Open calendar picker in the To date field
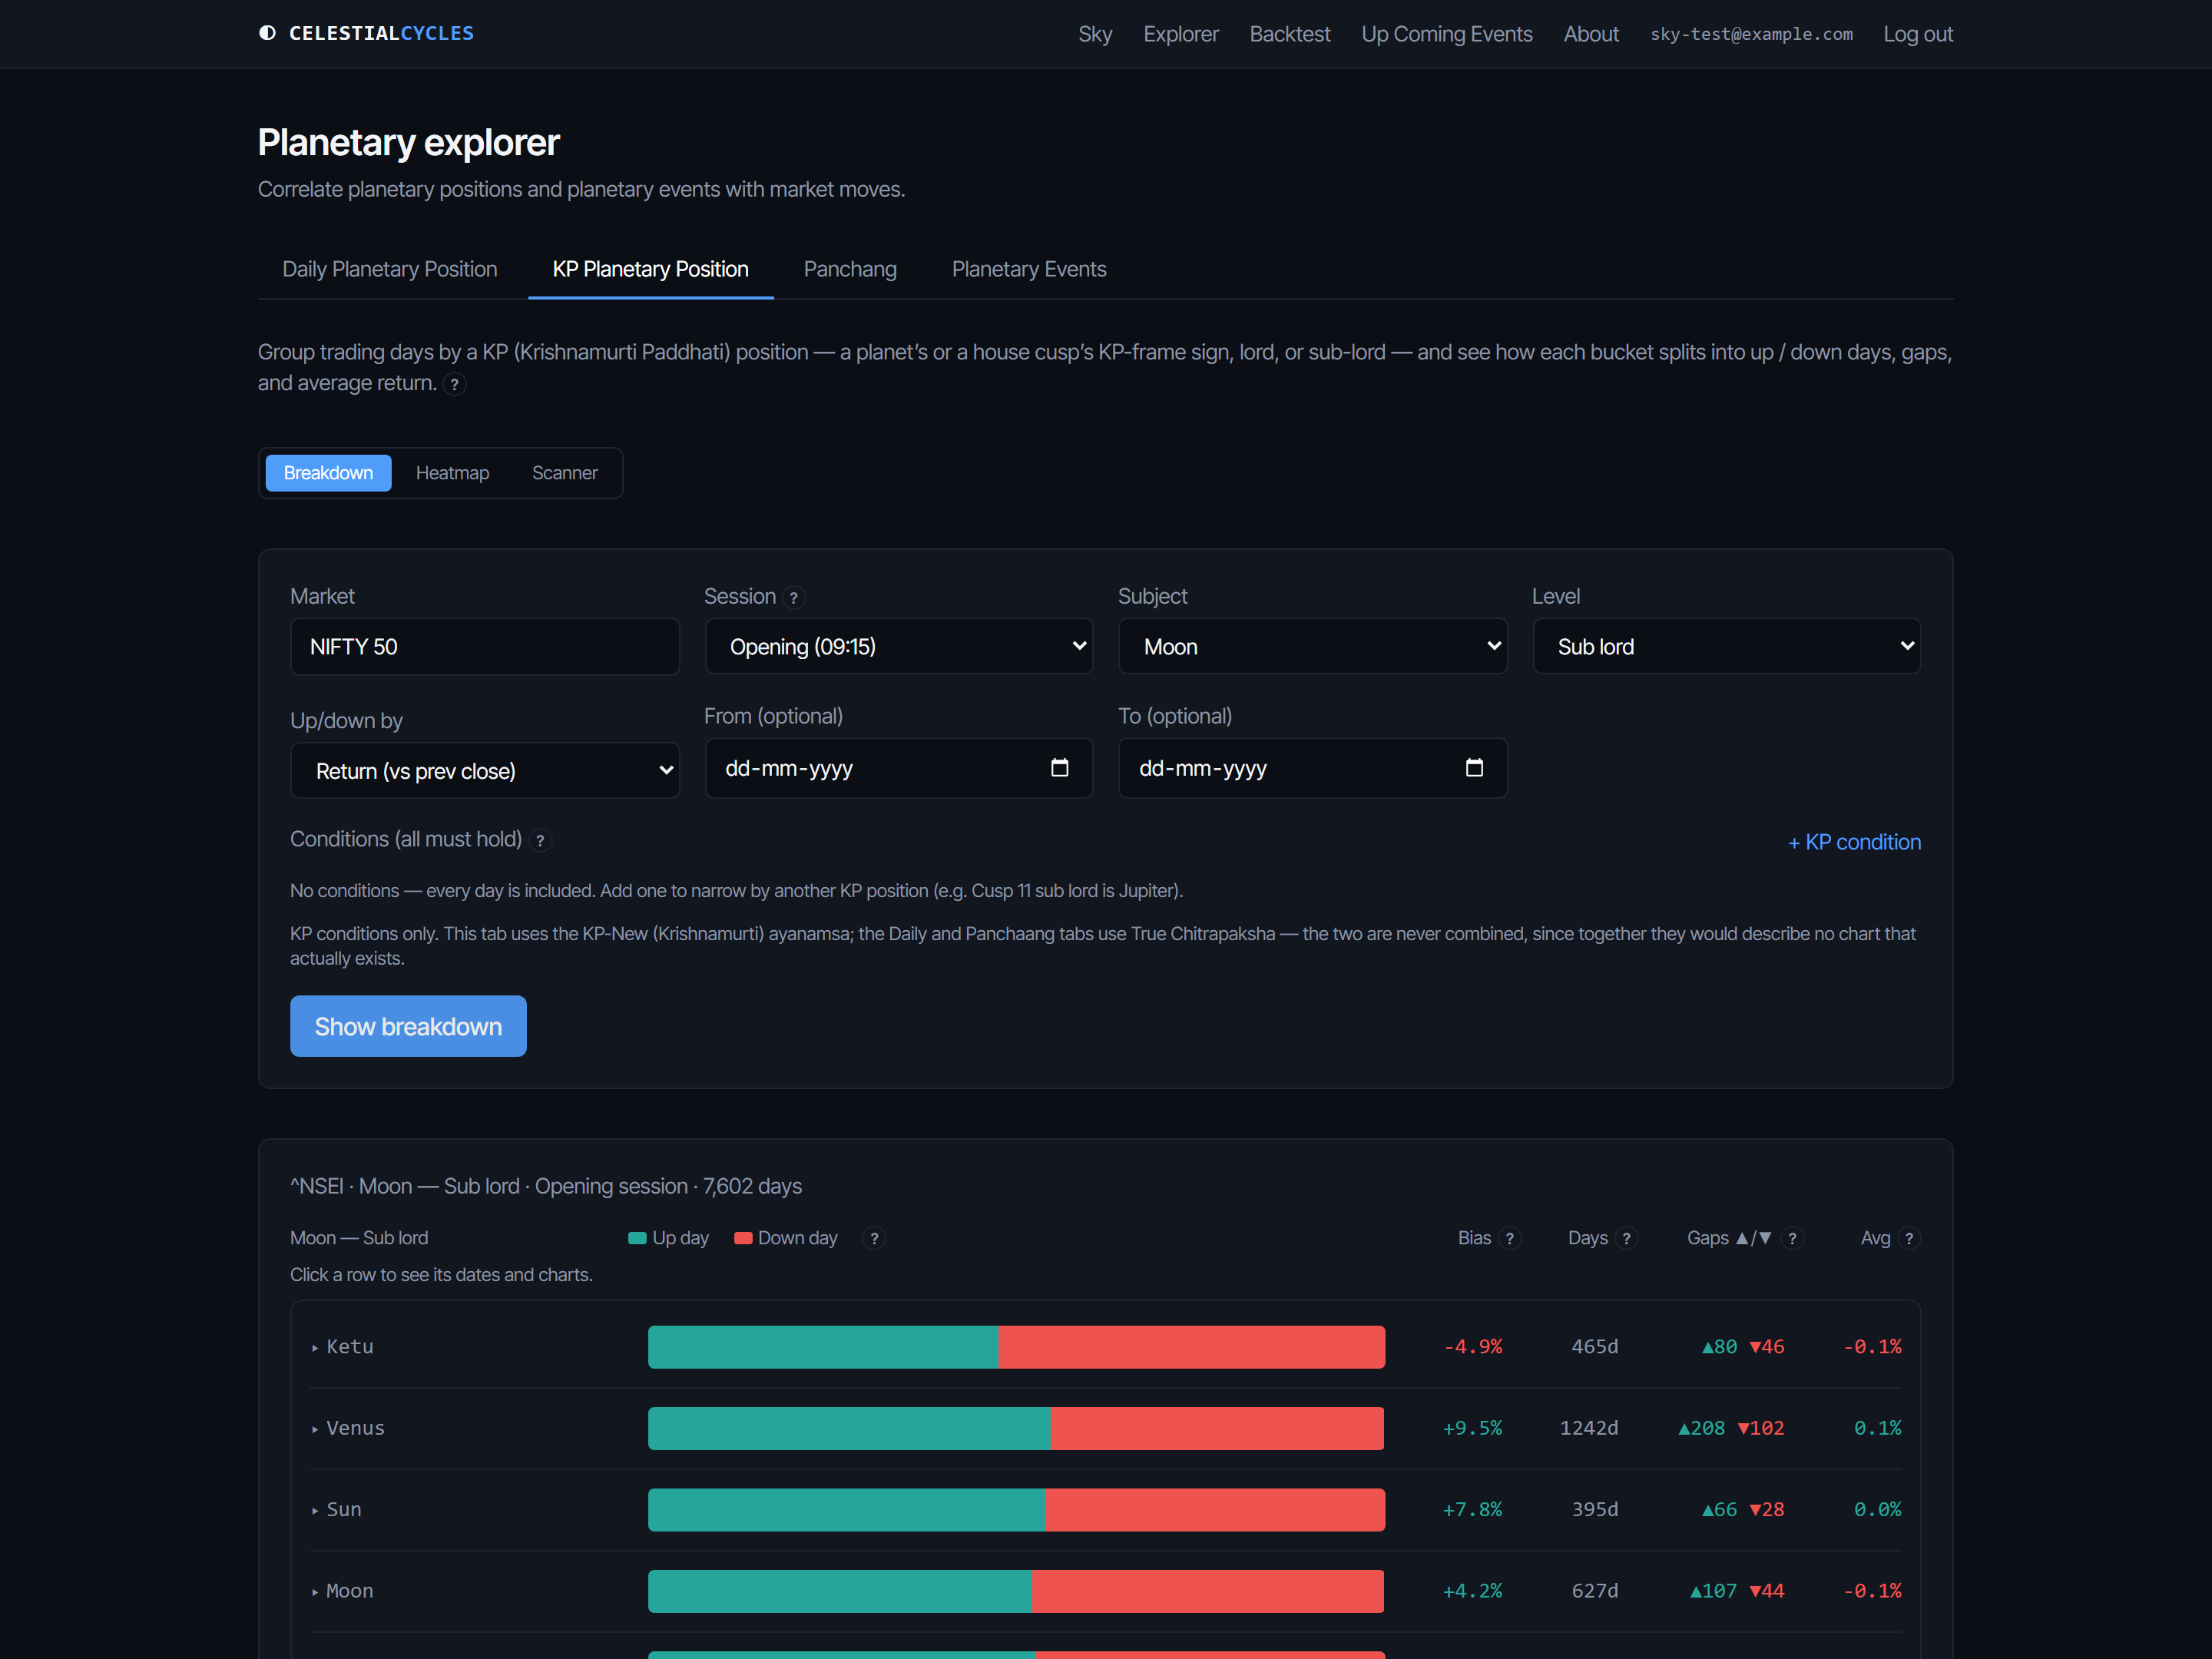Image resolution: width=2212 pixels, height=1659 pixels. pyautogui.click(x=1474, y=768)
